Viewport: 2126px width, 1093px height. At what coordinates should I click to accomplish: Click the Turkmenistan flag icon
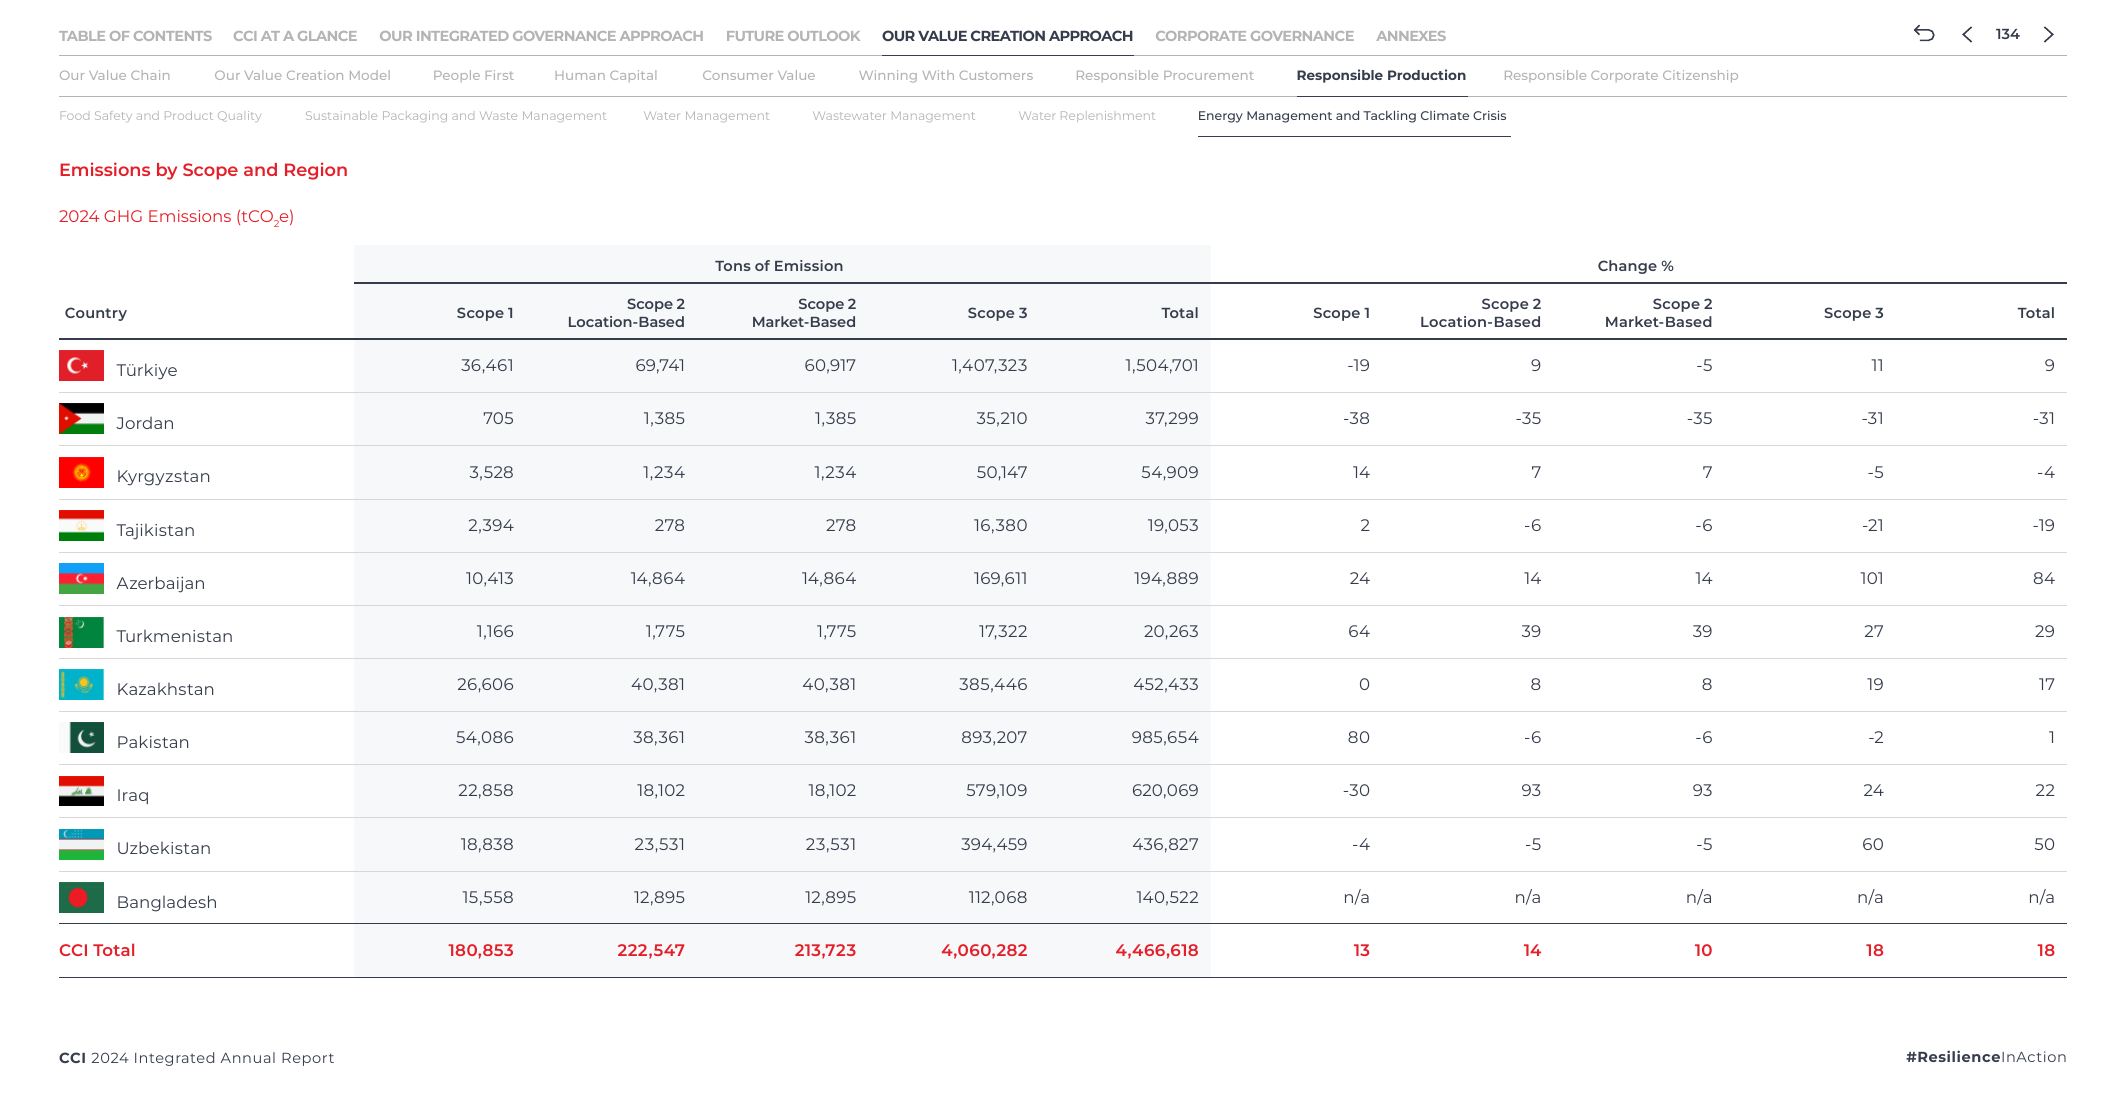tap(81, 632)
